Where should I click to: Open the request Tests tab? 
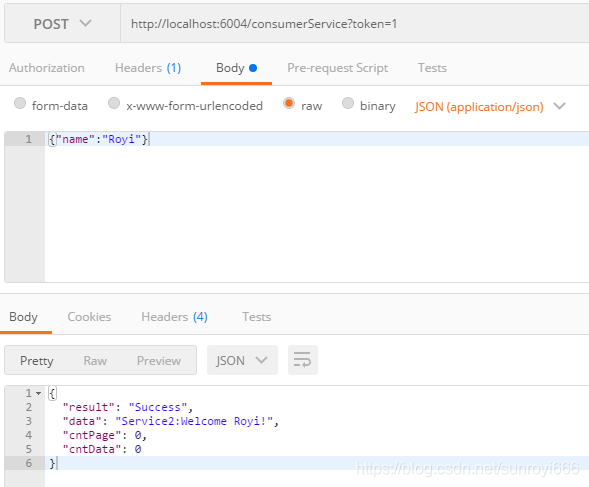(x=432, y=68)
